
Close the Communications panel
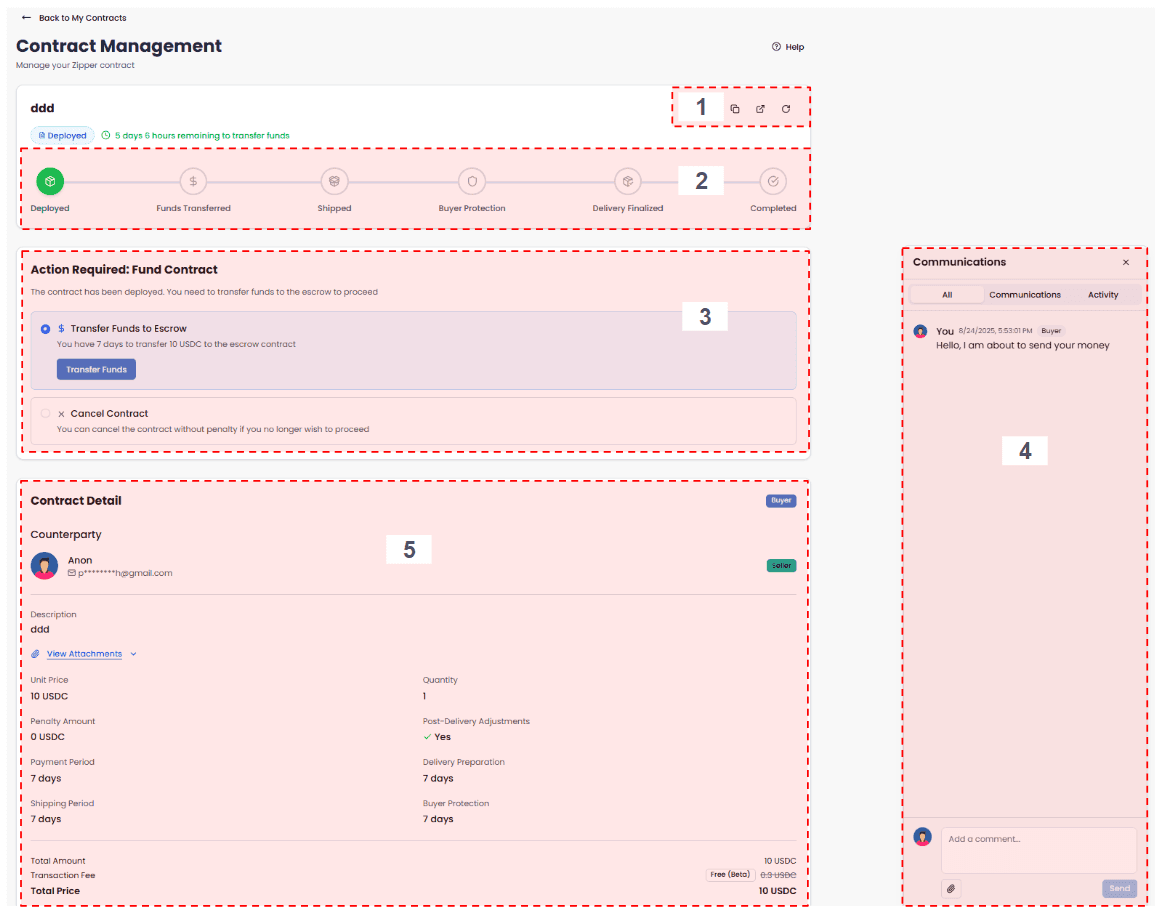pyautogui.click(x=1126, y=262)
